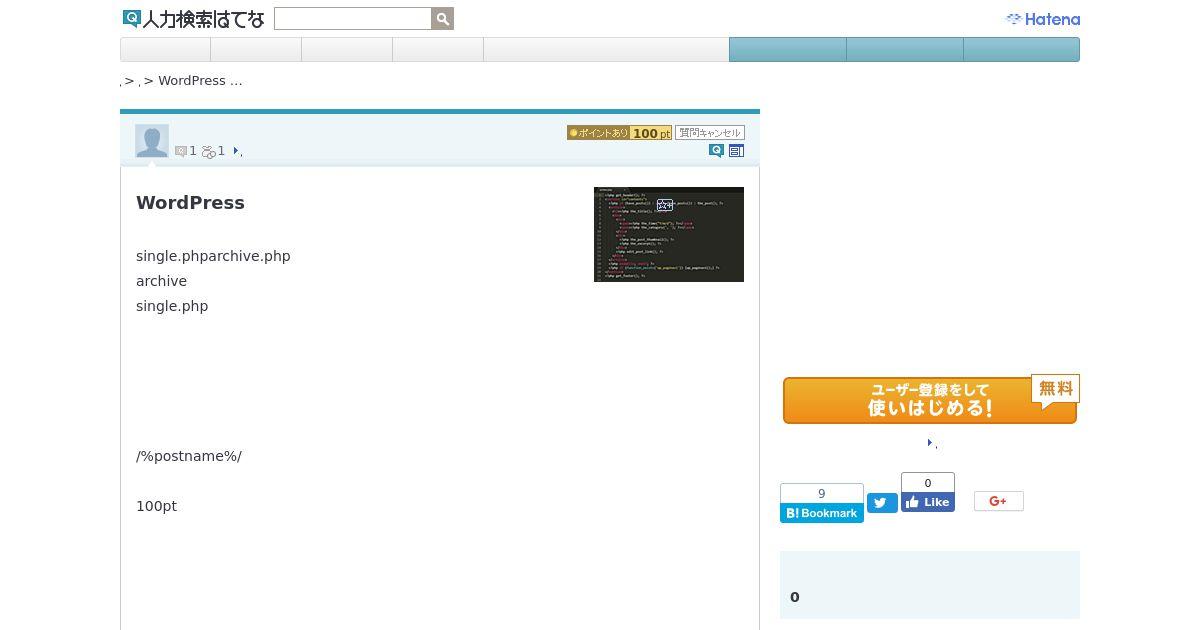Click the magnifier search button
This screenshot has width=1200, height=630.
click(443, 19)
